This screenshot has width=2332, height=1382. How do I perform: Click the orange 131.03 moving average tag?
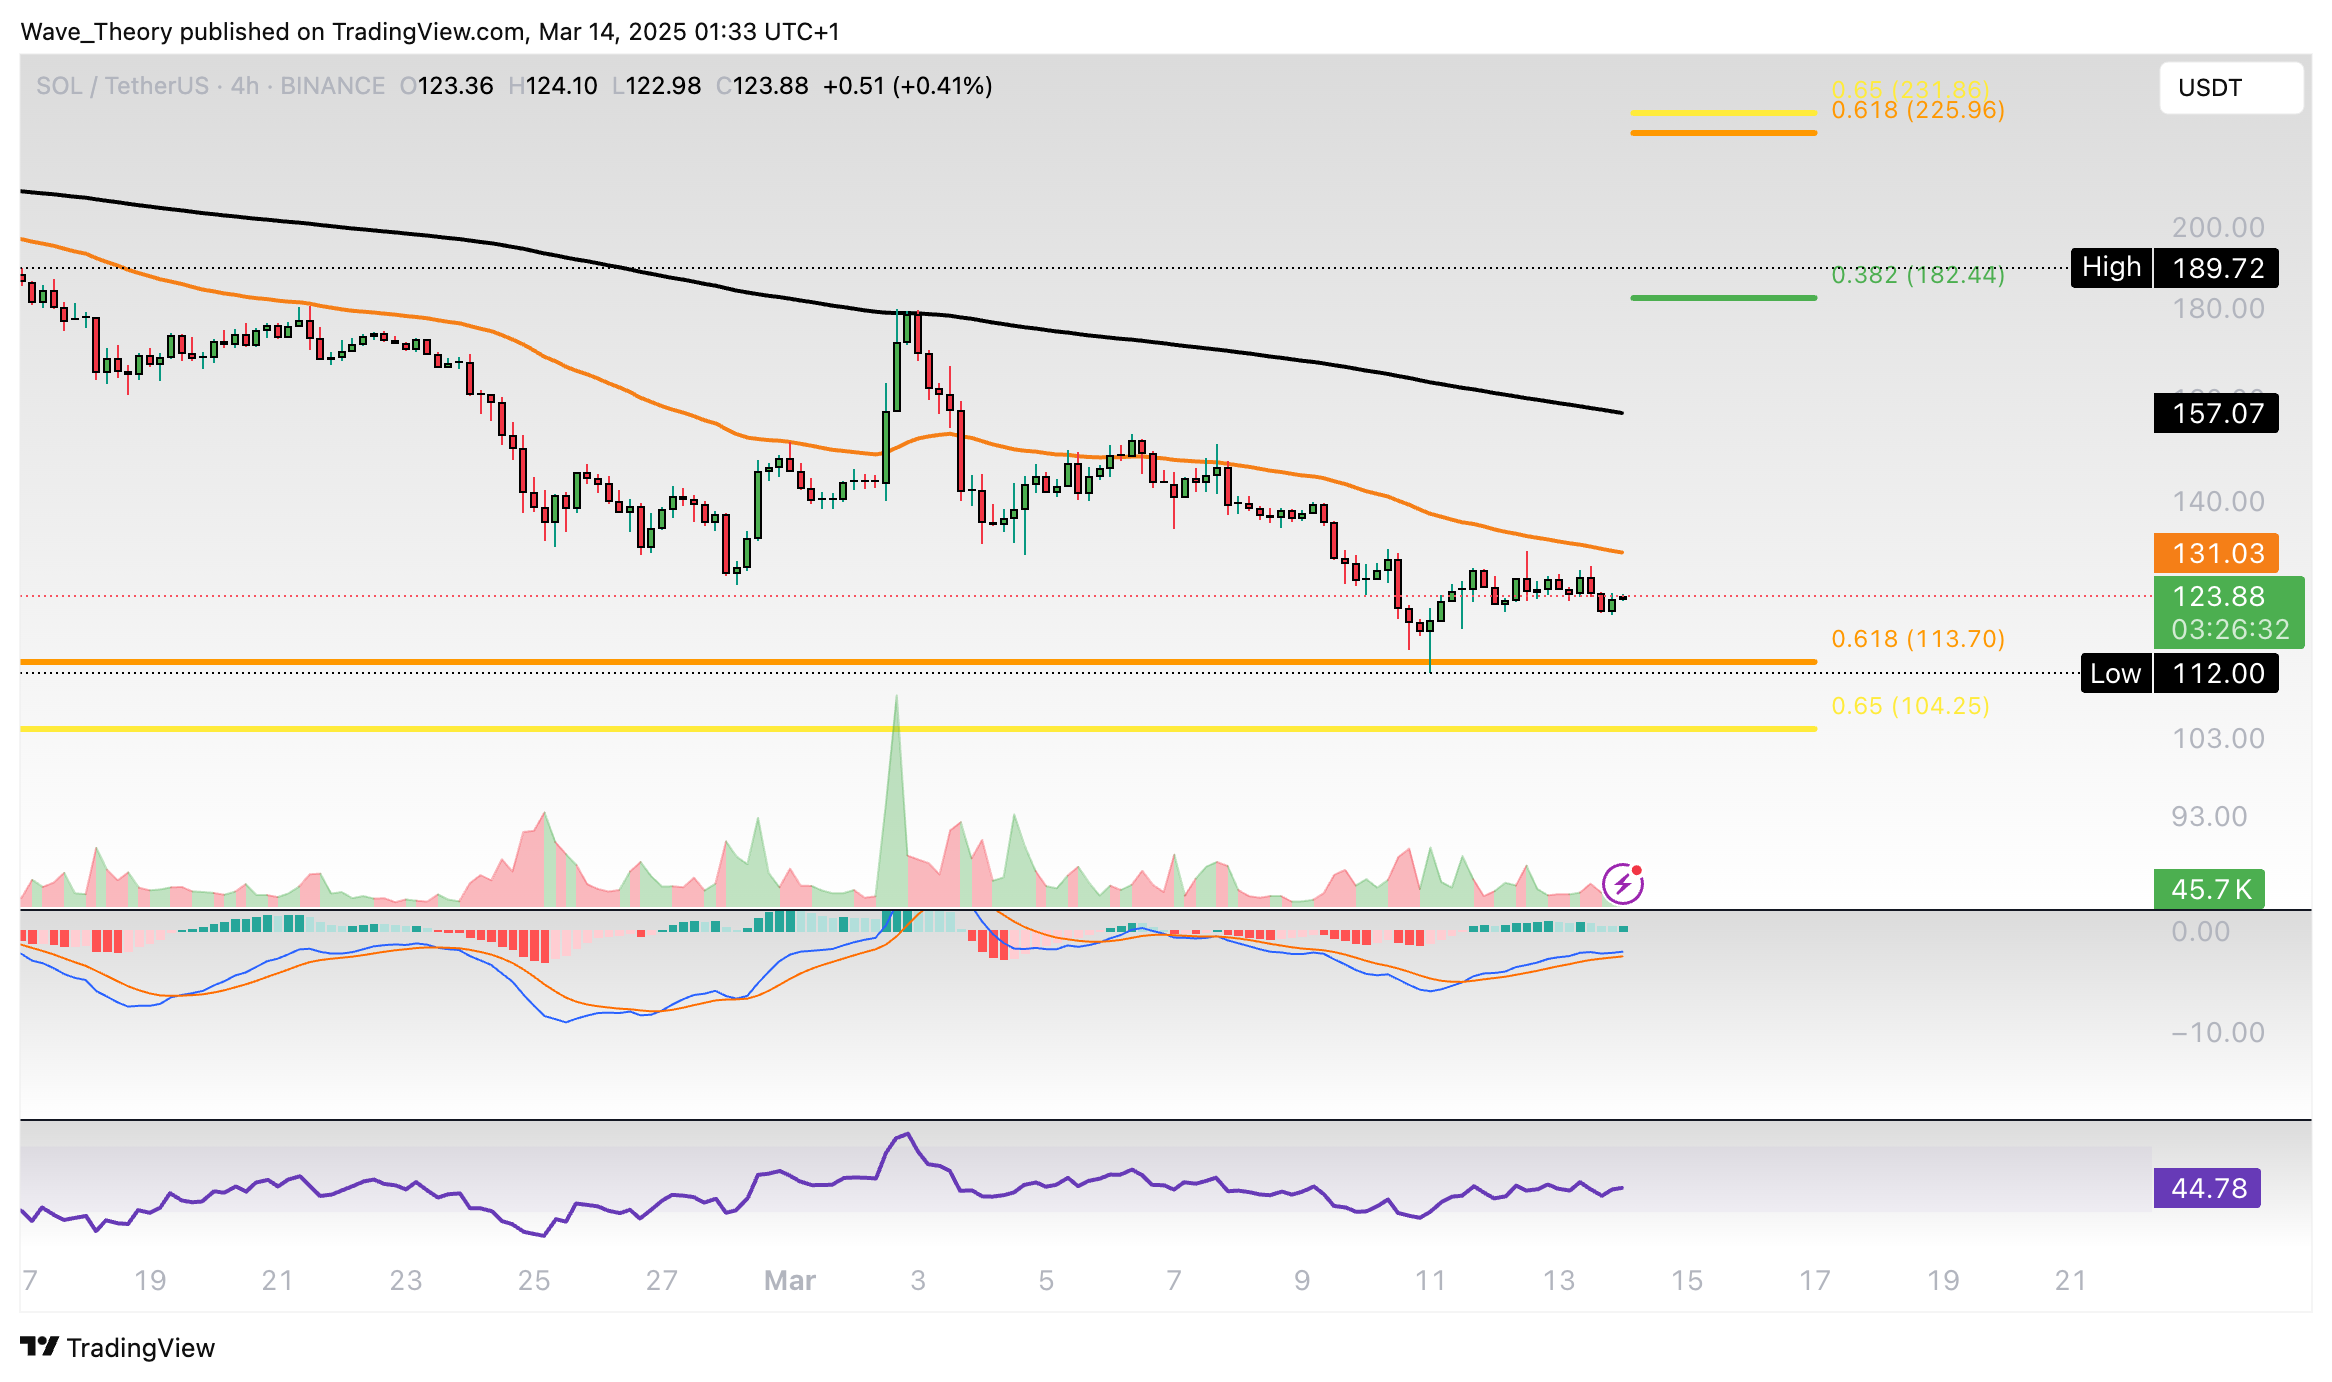pos(2216,553)
